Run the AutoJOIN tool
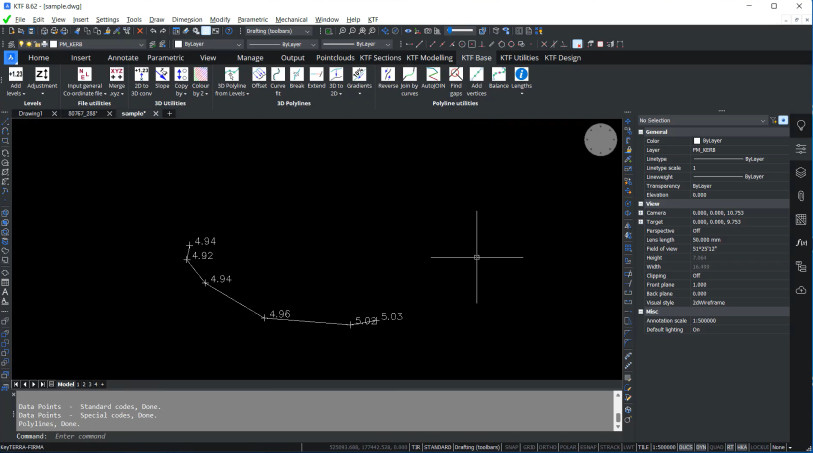This screenshot has height=453, width=813. point(433,78)
